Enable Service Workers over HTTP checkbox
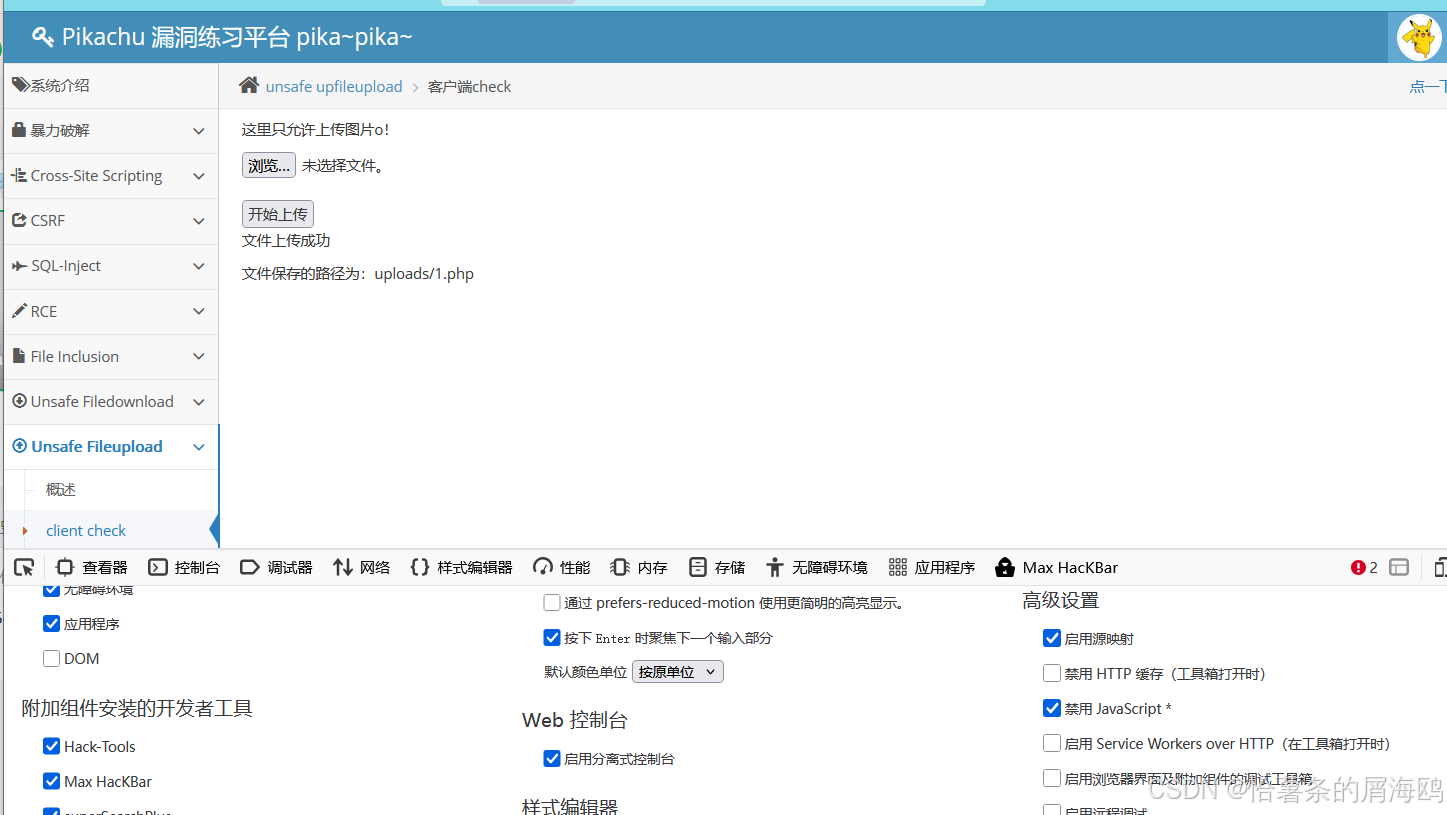The width and height of the screenshot is (1447, 815). (x=1052, y=743)
